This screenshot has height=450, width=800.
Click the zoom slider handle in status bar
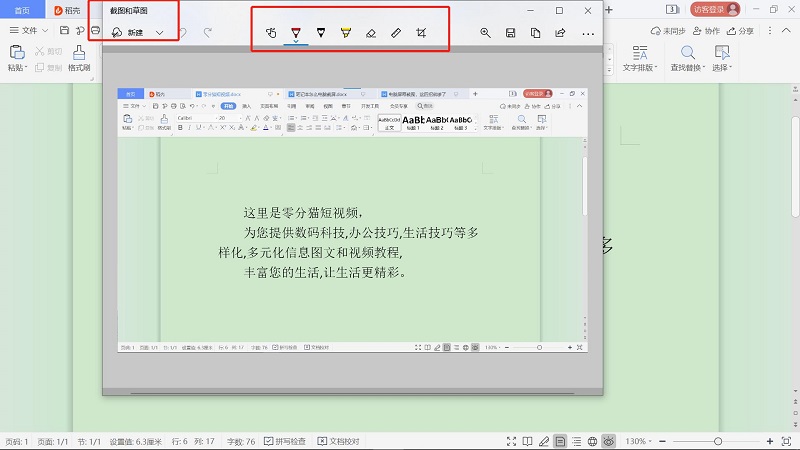717,441
